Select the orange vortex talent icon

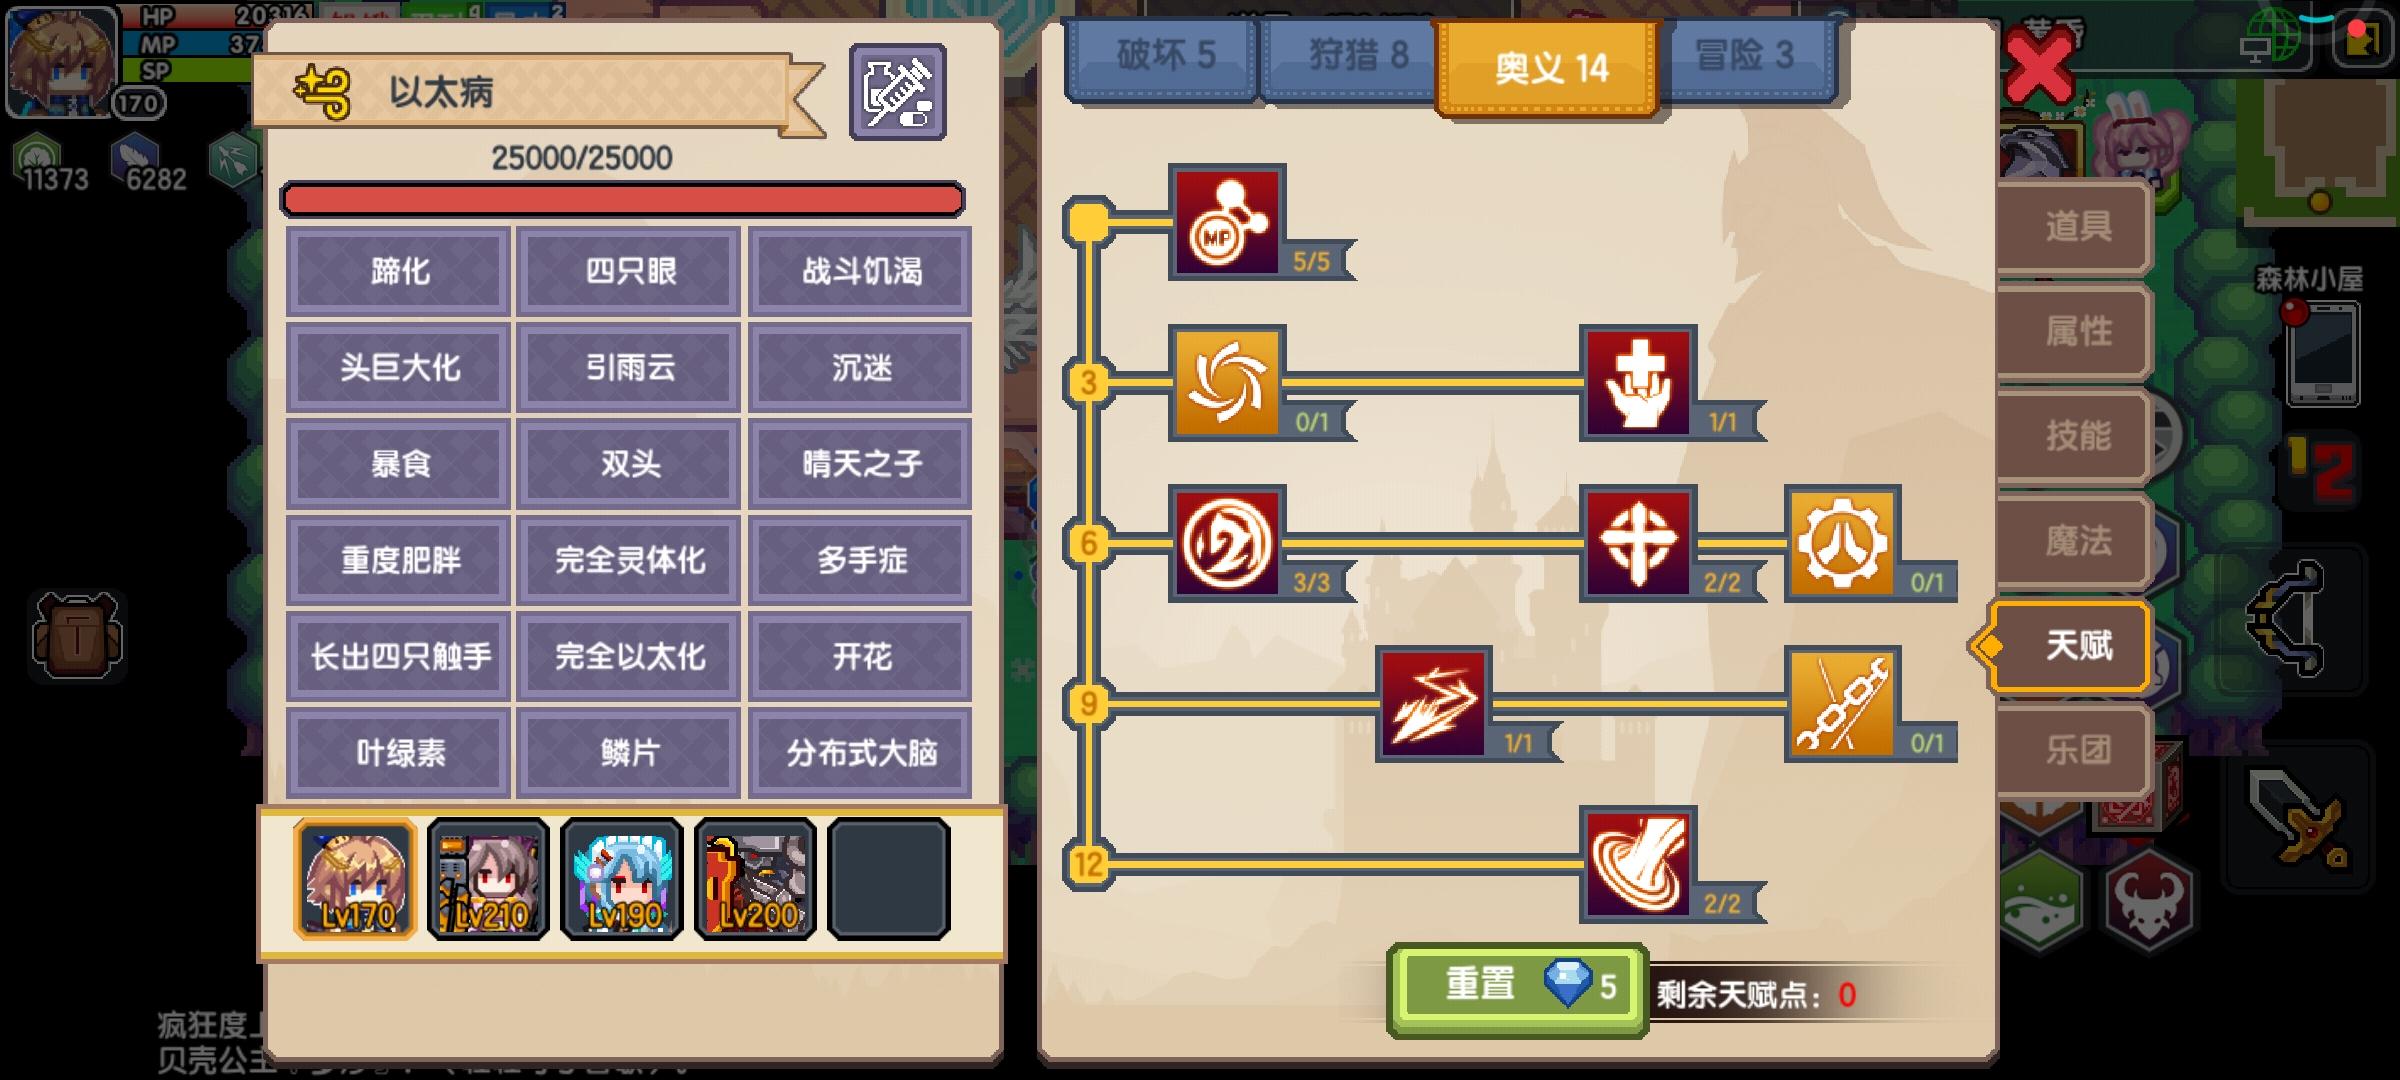(x=1227, y=382)
